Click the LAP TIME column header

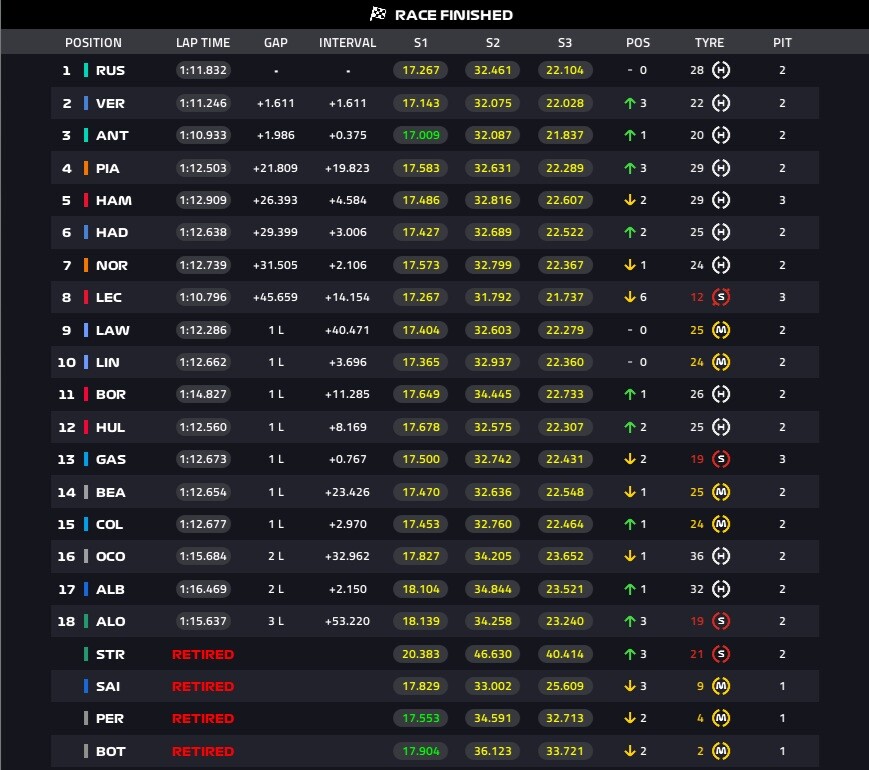pos(203,43)
